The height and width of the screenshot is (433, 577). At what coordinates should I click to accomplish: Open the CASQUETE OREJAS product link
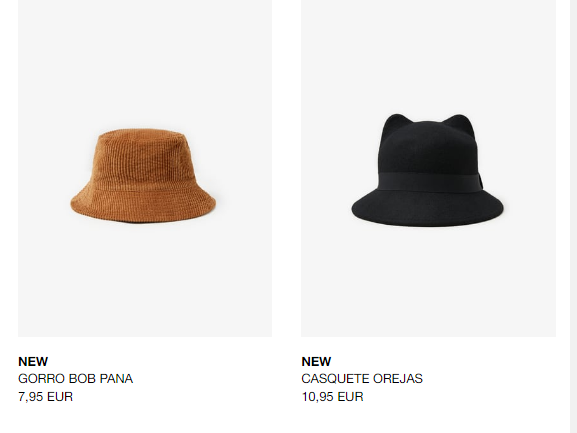pos(362,379)
